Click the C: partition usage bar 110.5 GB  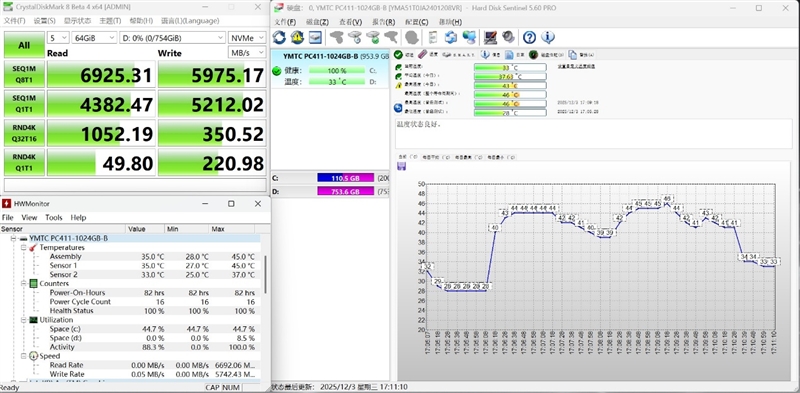346,178
